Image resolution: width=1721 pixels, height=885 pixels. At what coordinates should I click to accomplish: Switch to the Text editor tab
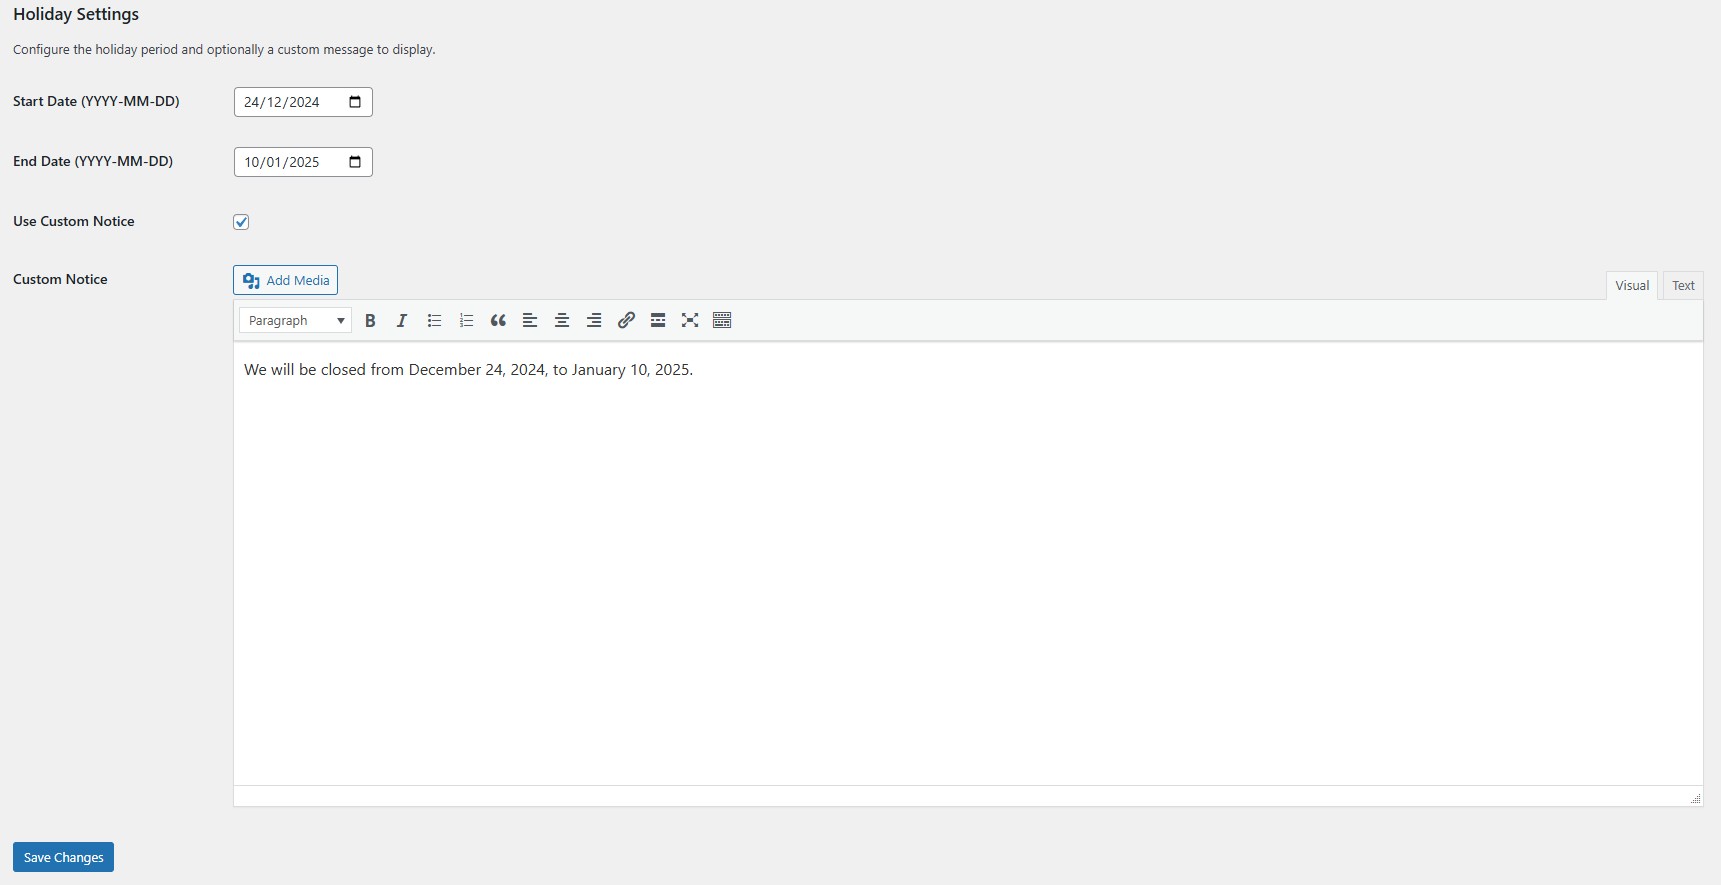pos(1683,285)
